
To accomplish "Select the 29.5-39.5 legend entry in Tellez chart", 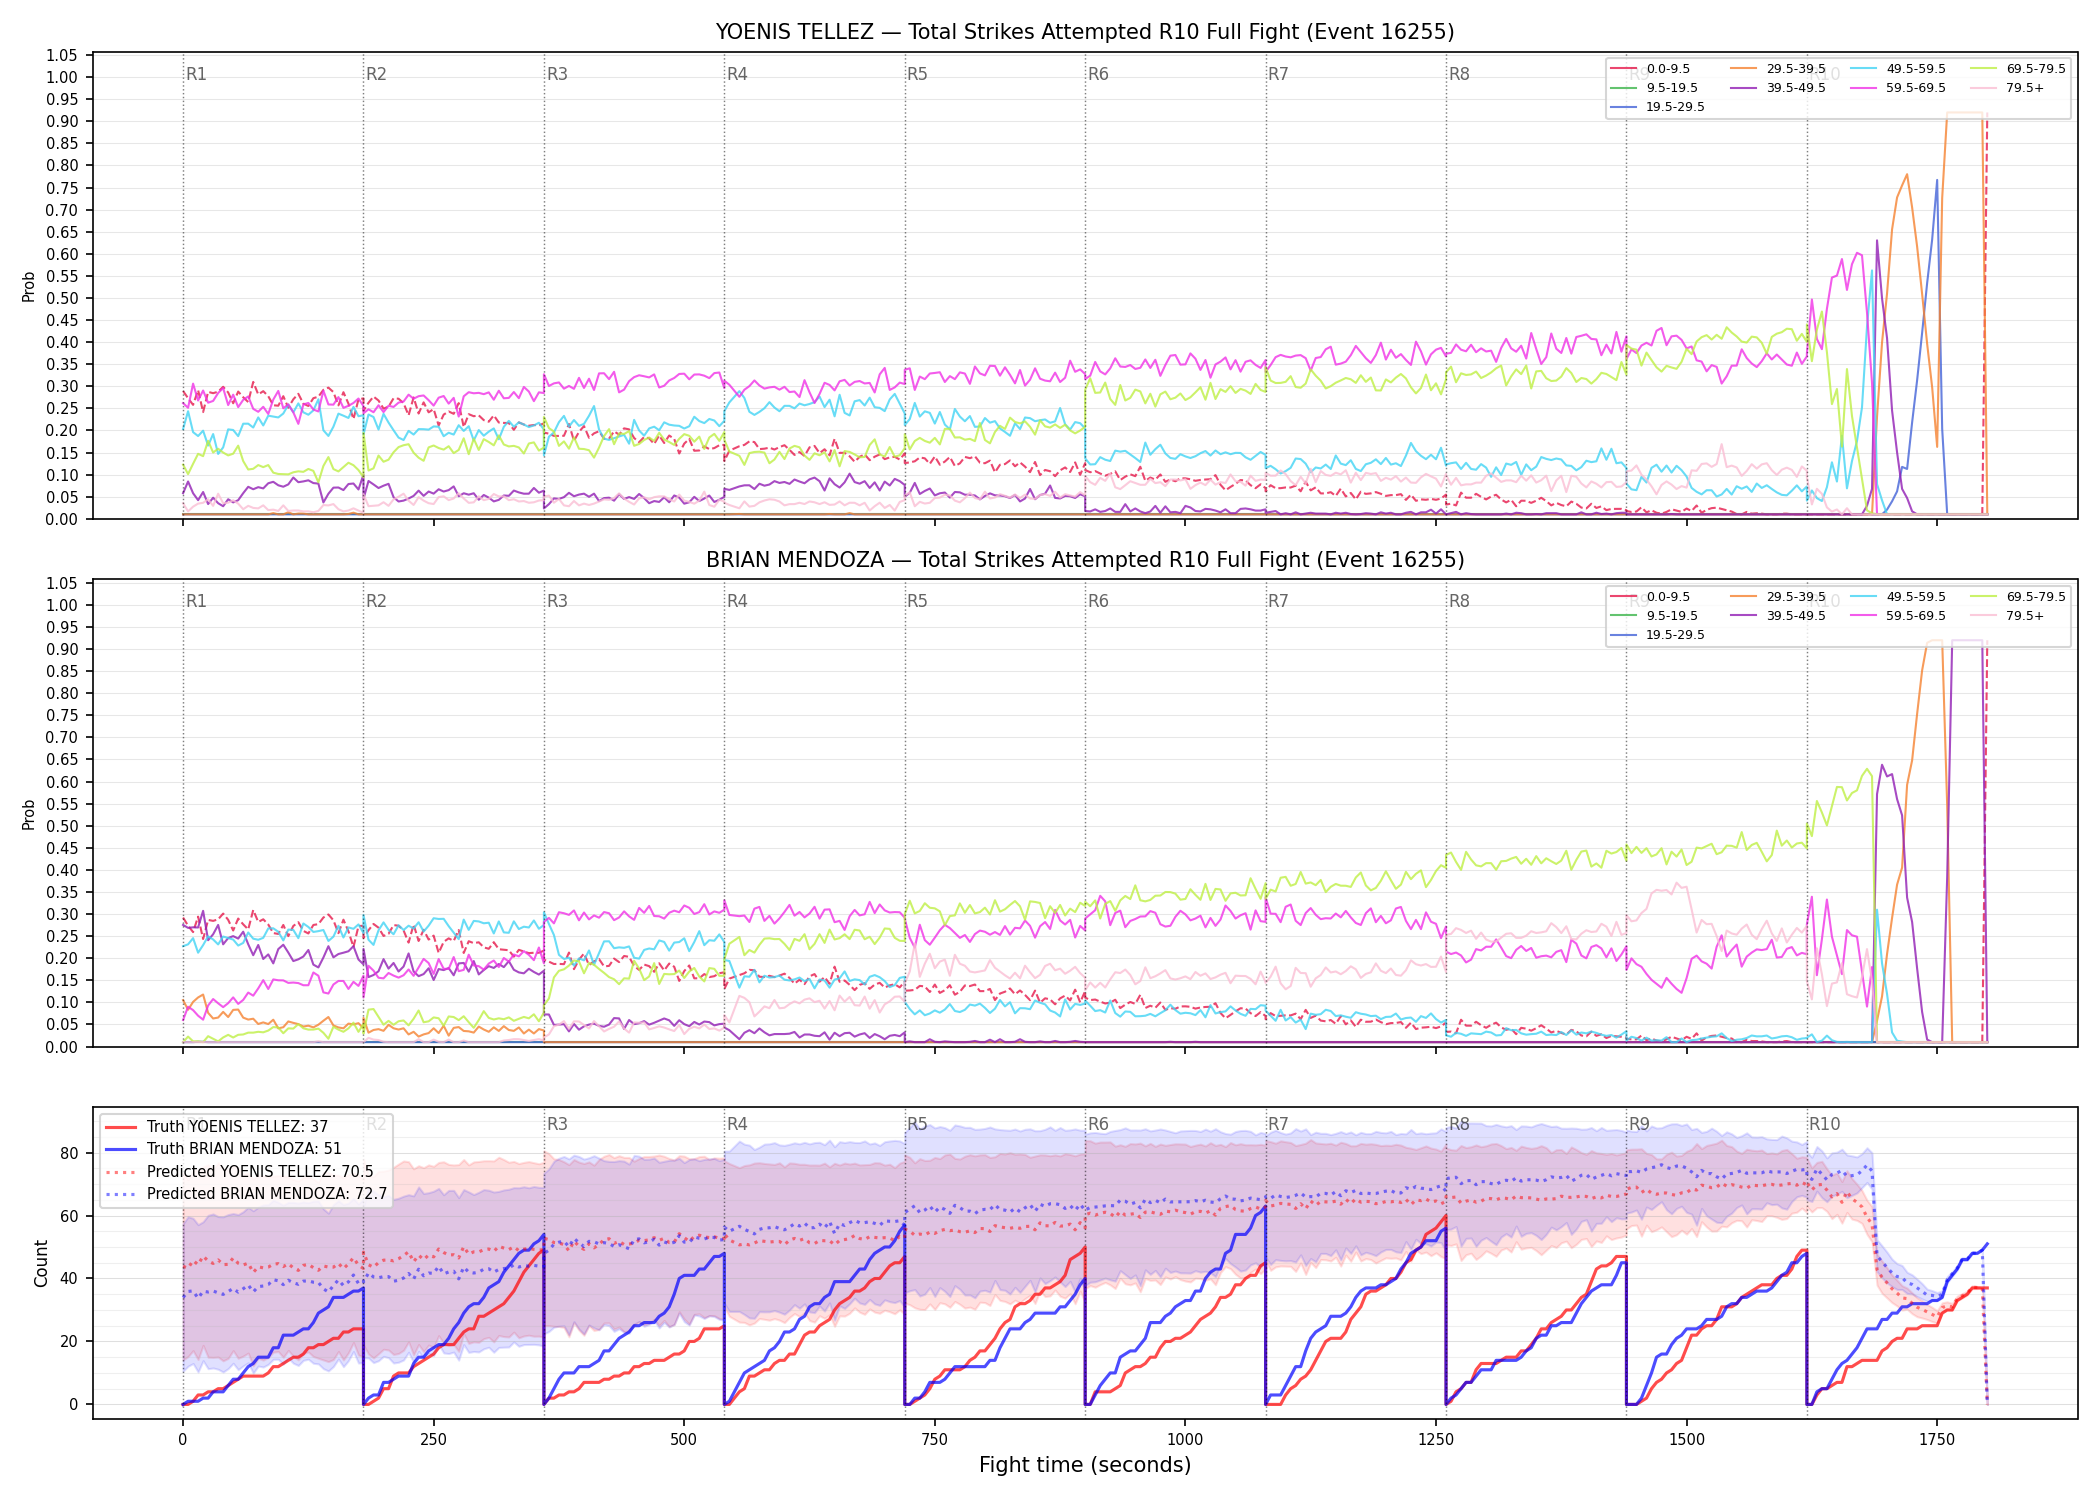I will pyautogui.click(x=1777, y=69).
